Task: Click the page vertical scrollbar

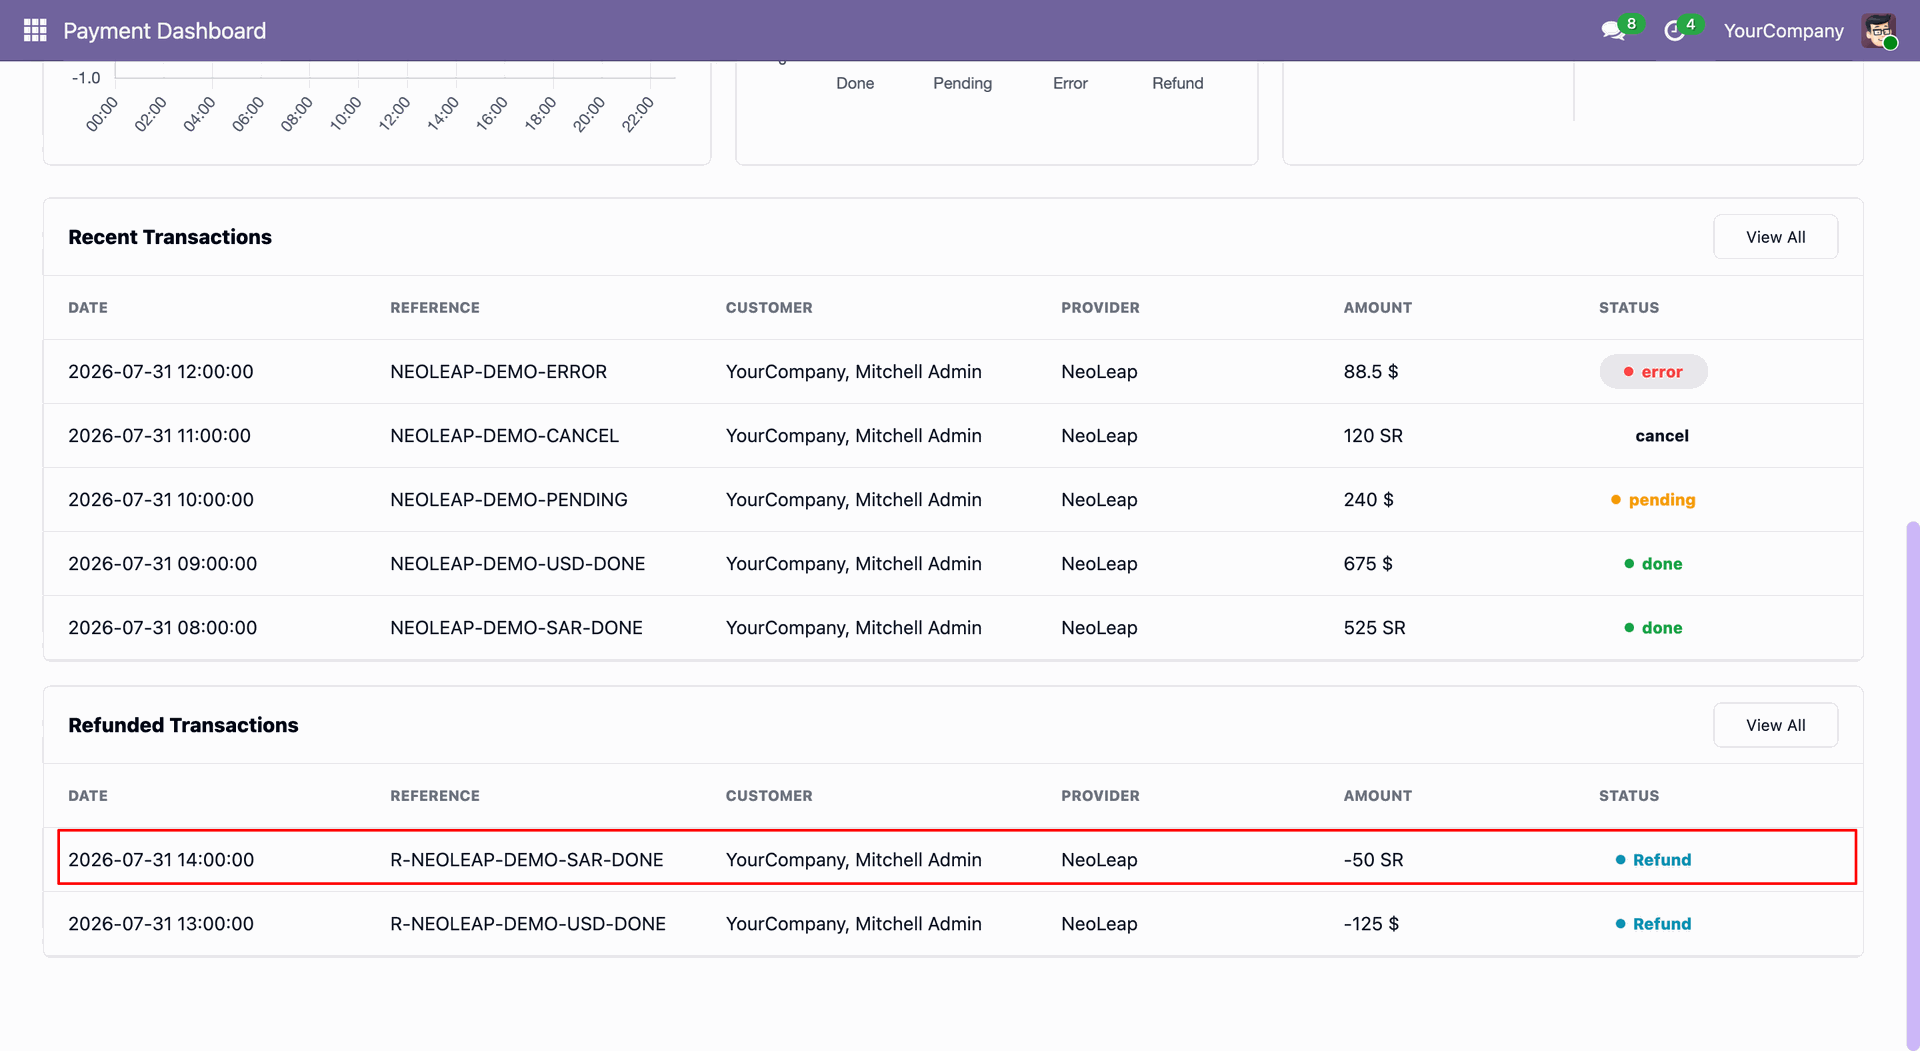Action: click(1912, 785)
